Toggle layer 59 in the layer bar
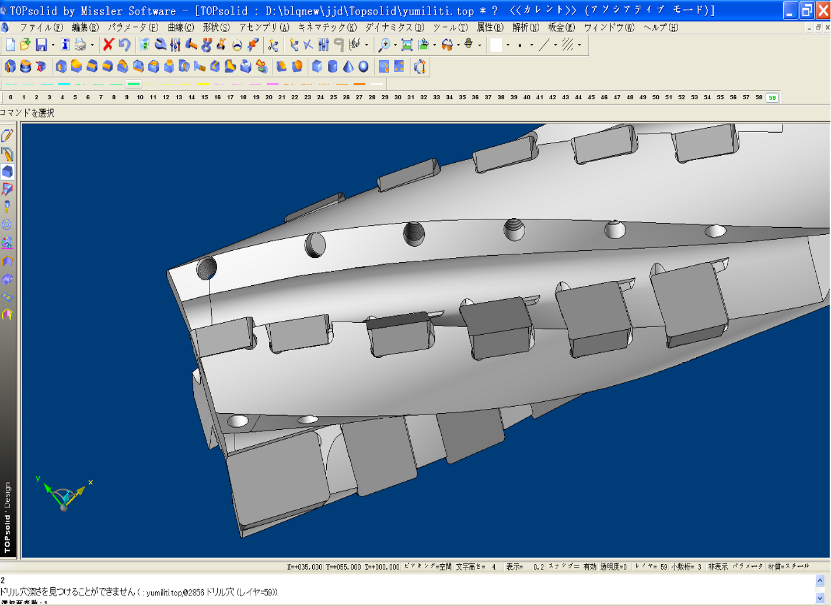 (772, 97)
